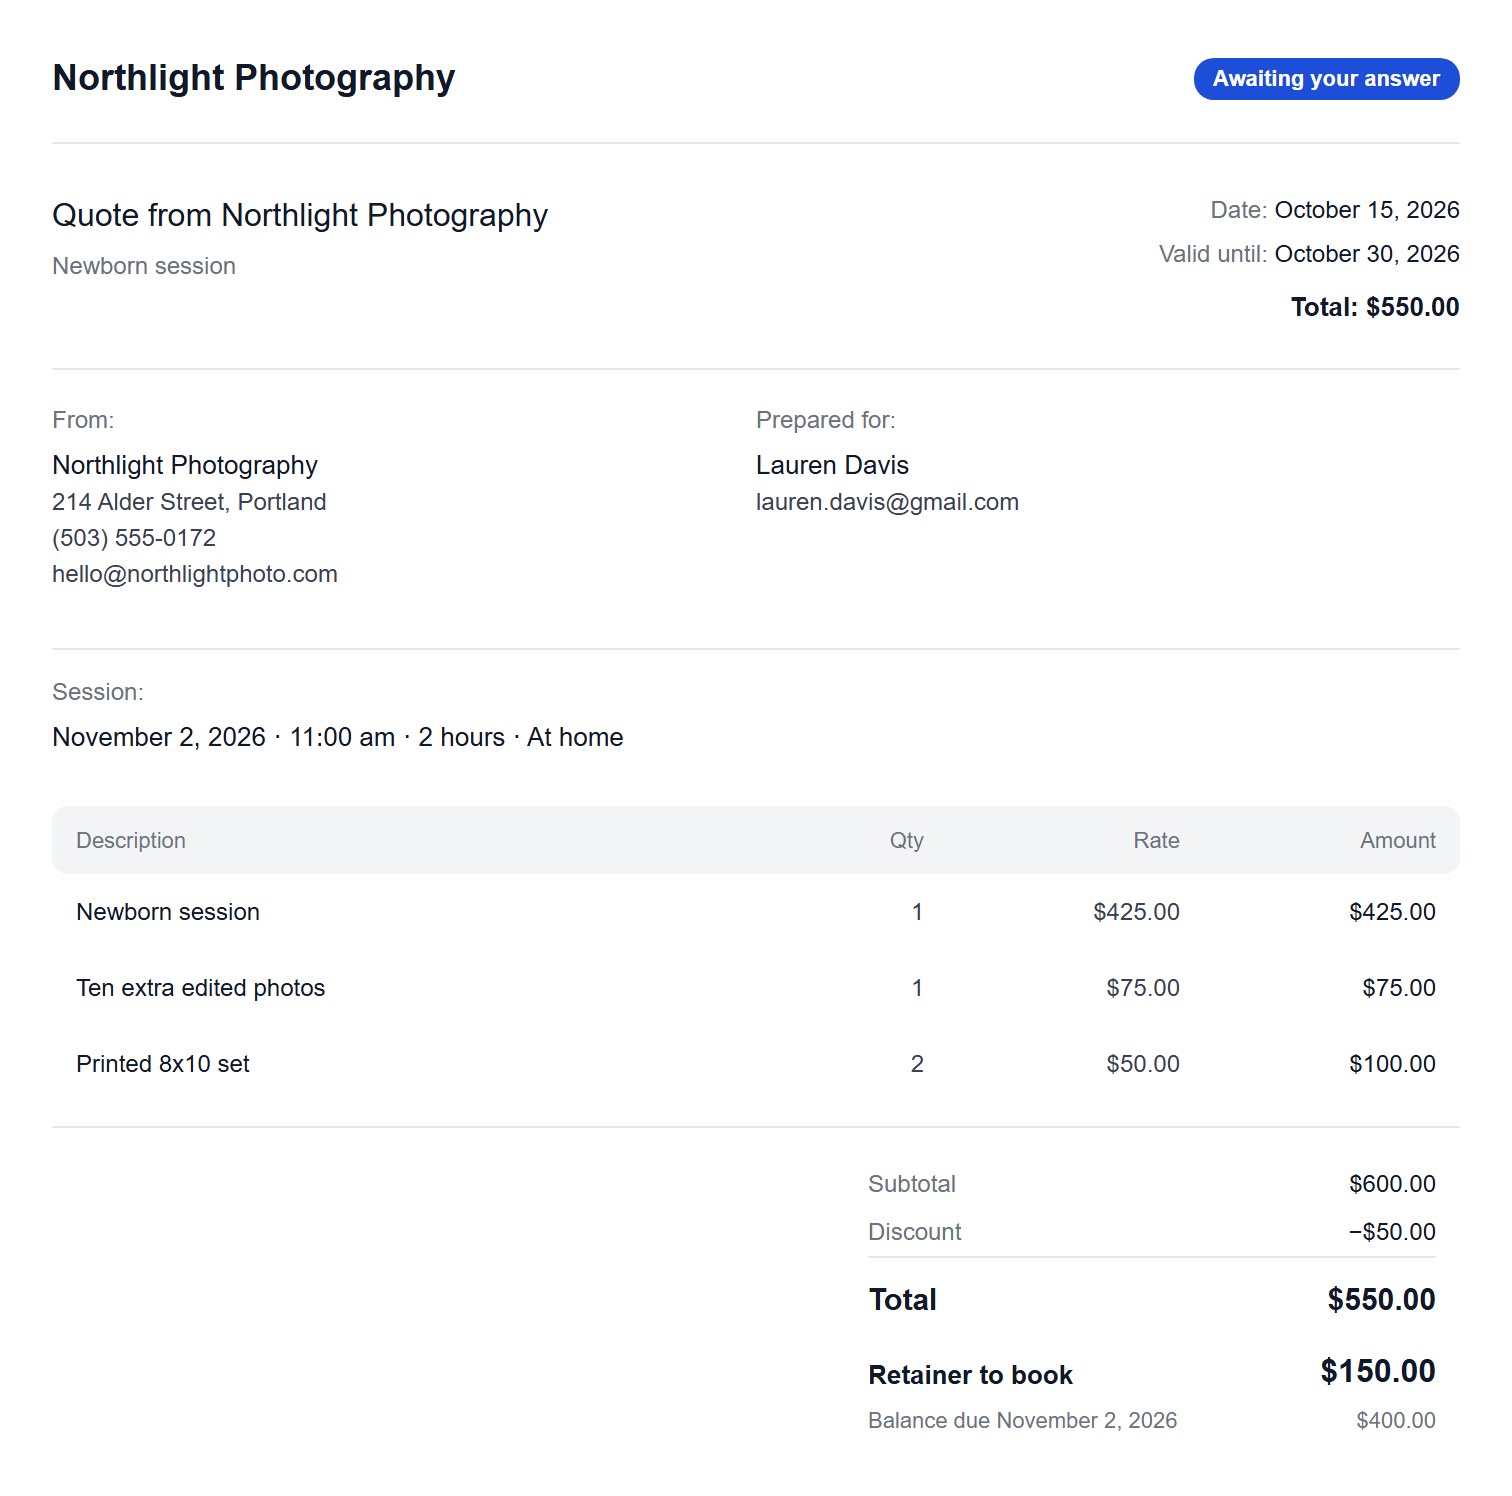Image resolution: width=1512 pixels, height=1496 pixels.
Task: Click the $75.00 rate for extra edited photos
Action: pyautogui.click(x=1143, y=988)
